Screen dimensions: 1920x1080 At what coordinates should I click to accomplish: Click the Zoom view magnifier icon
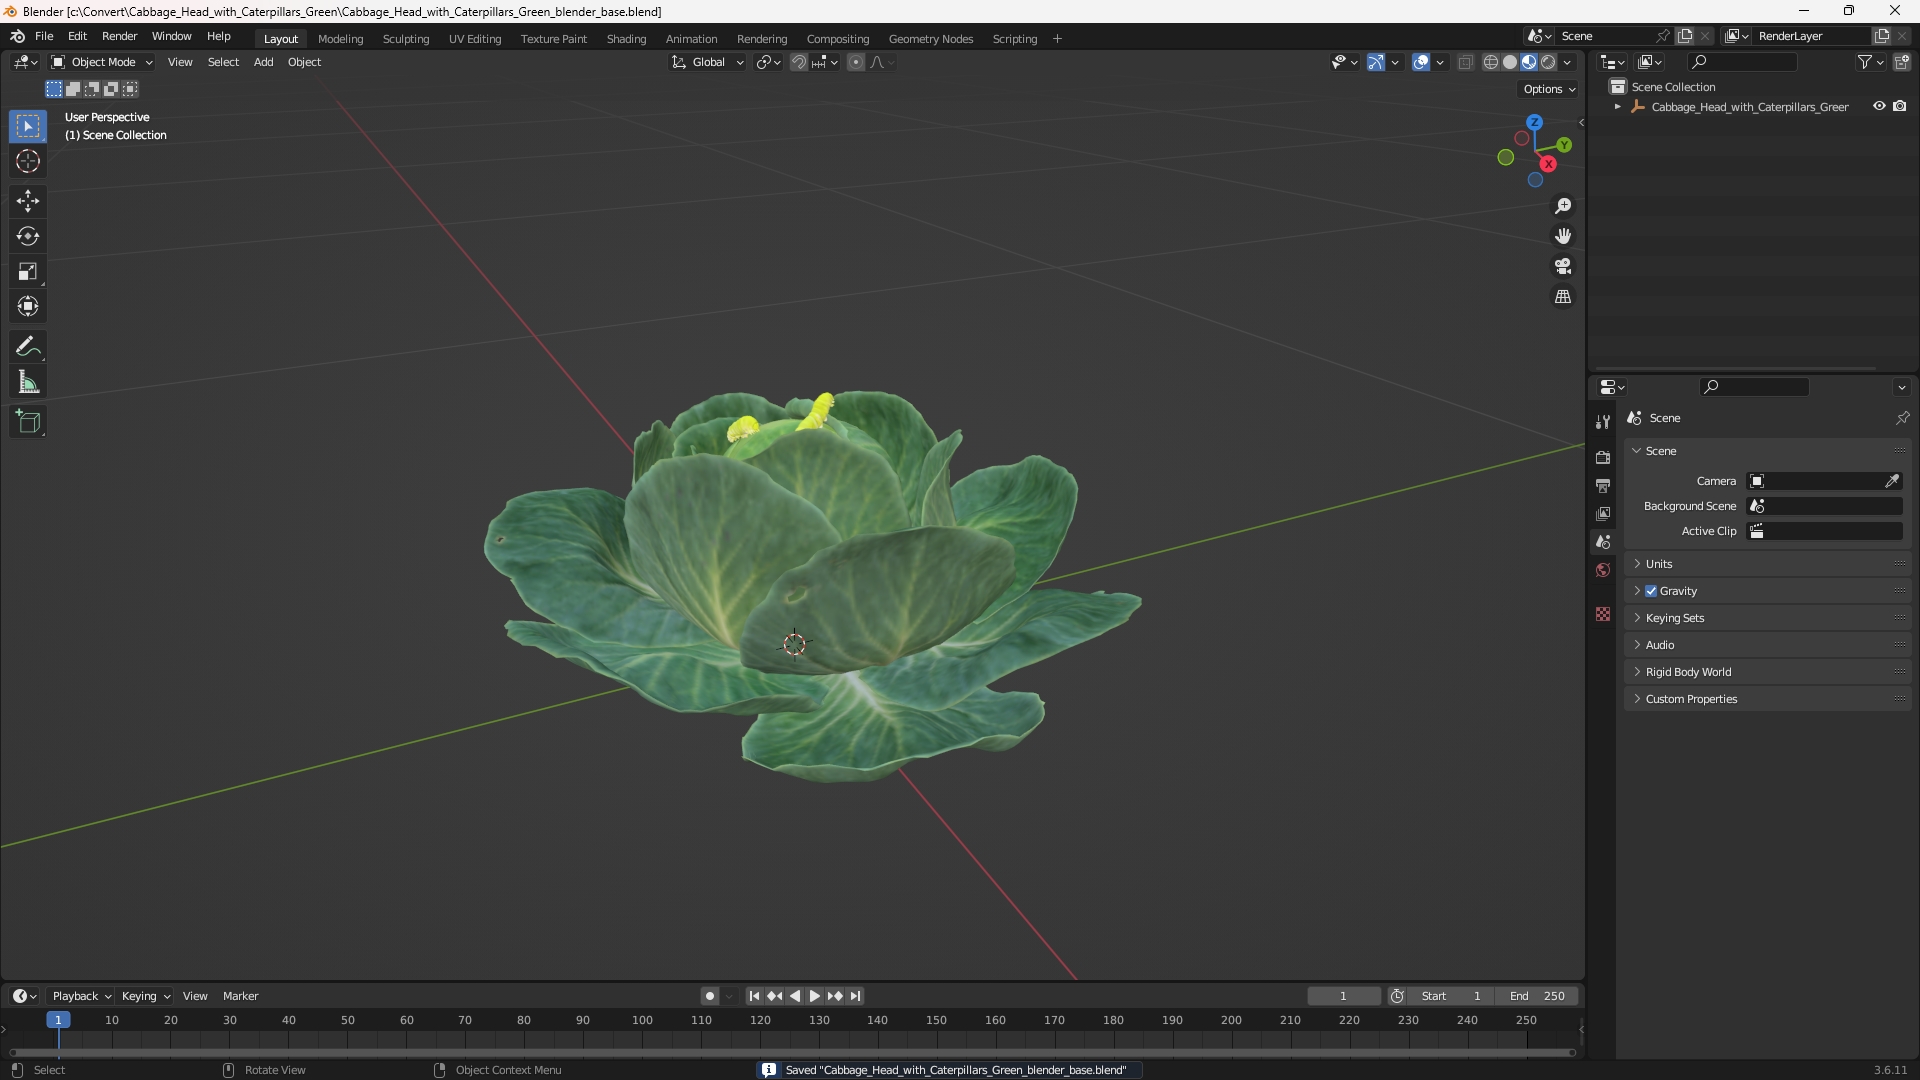pos(1563,206)
